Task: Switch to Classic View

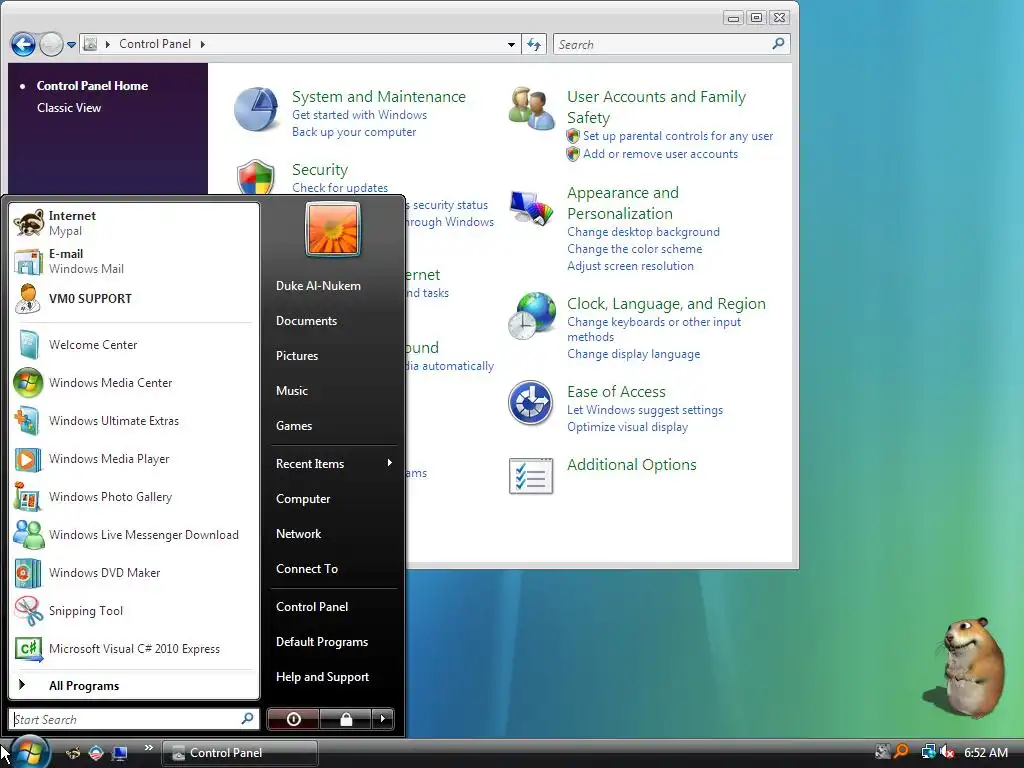Action: tap(69, 108)
